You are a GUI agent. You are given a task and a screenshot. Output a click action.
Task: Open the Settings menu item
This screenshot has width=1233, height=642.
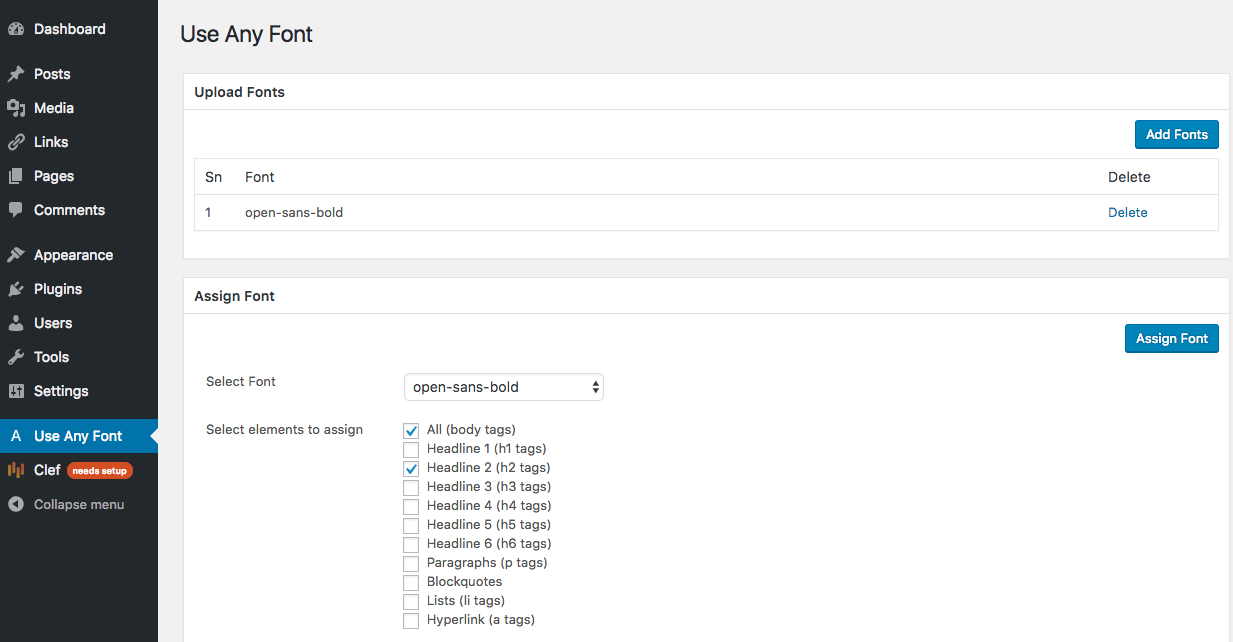[x=79, y=391]
